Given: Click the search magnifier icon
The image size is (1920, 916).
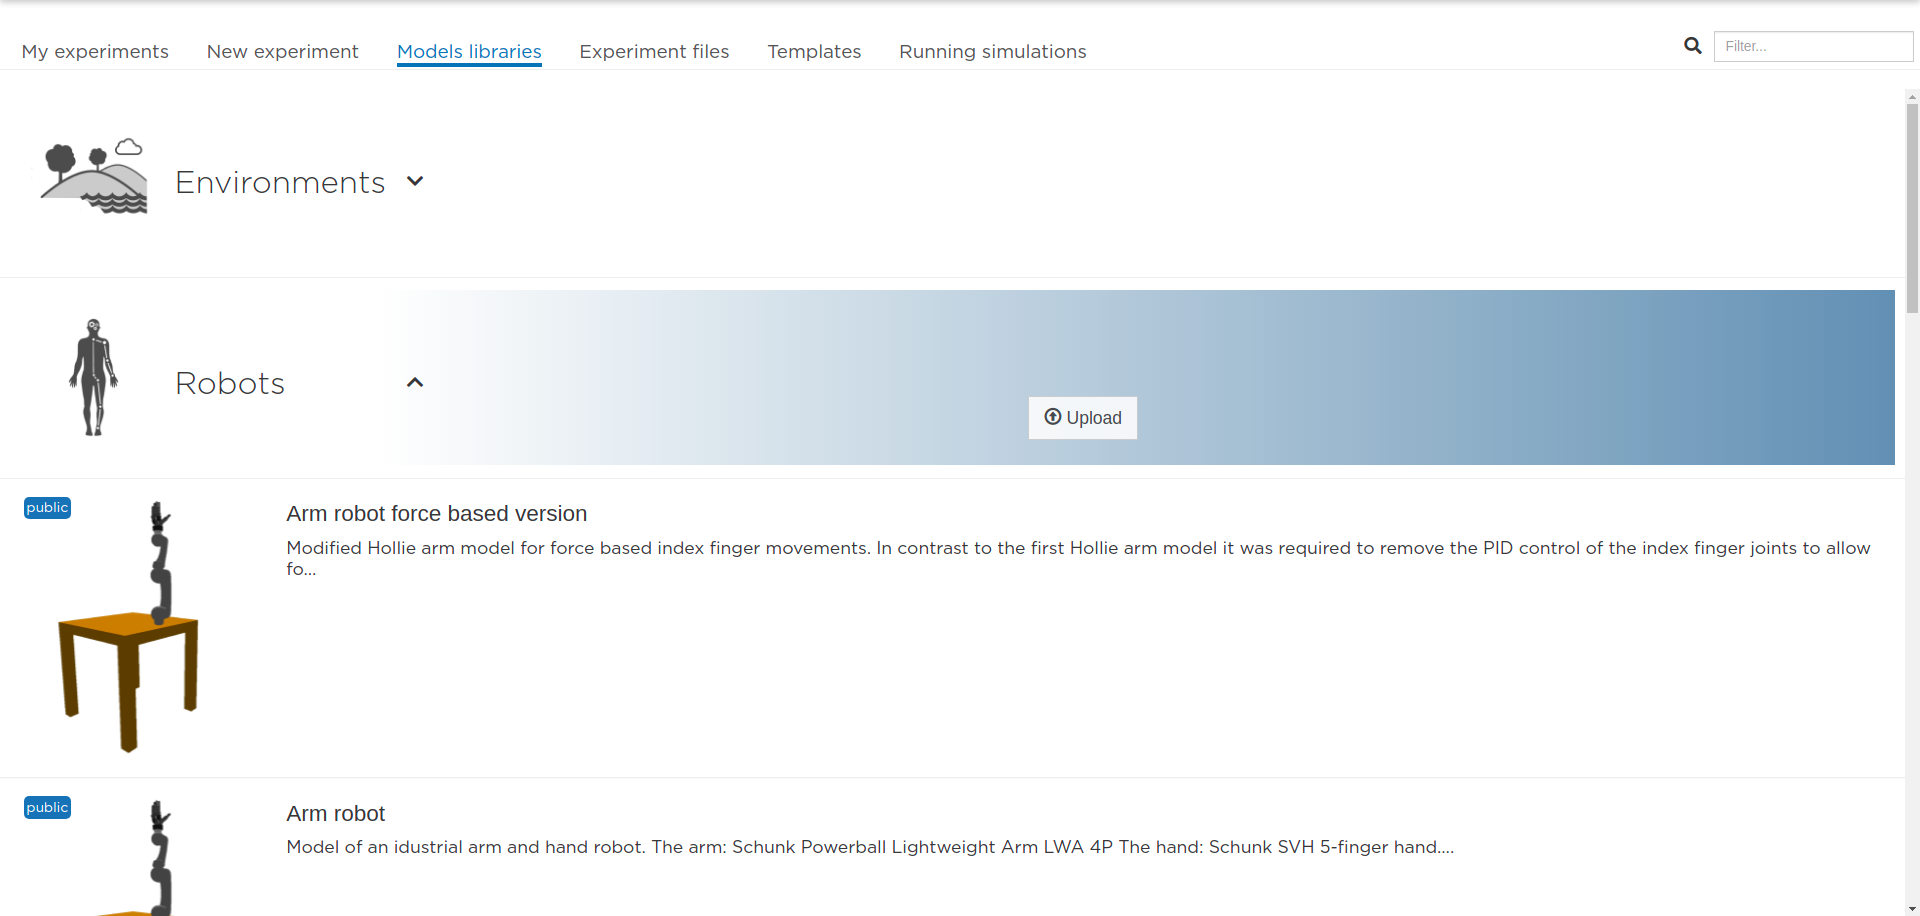Looking at the screenshot, I should (x=1692, y=46).
